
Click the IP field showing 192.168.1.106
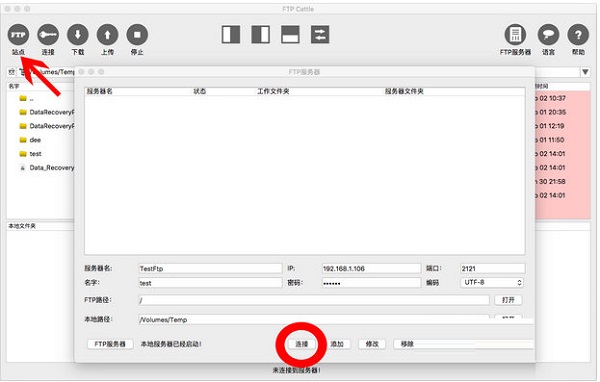coord(371,269)
